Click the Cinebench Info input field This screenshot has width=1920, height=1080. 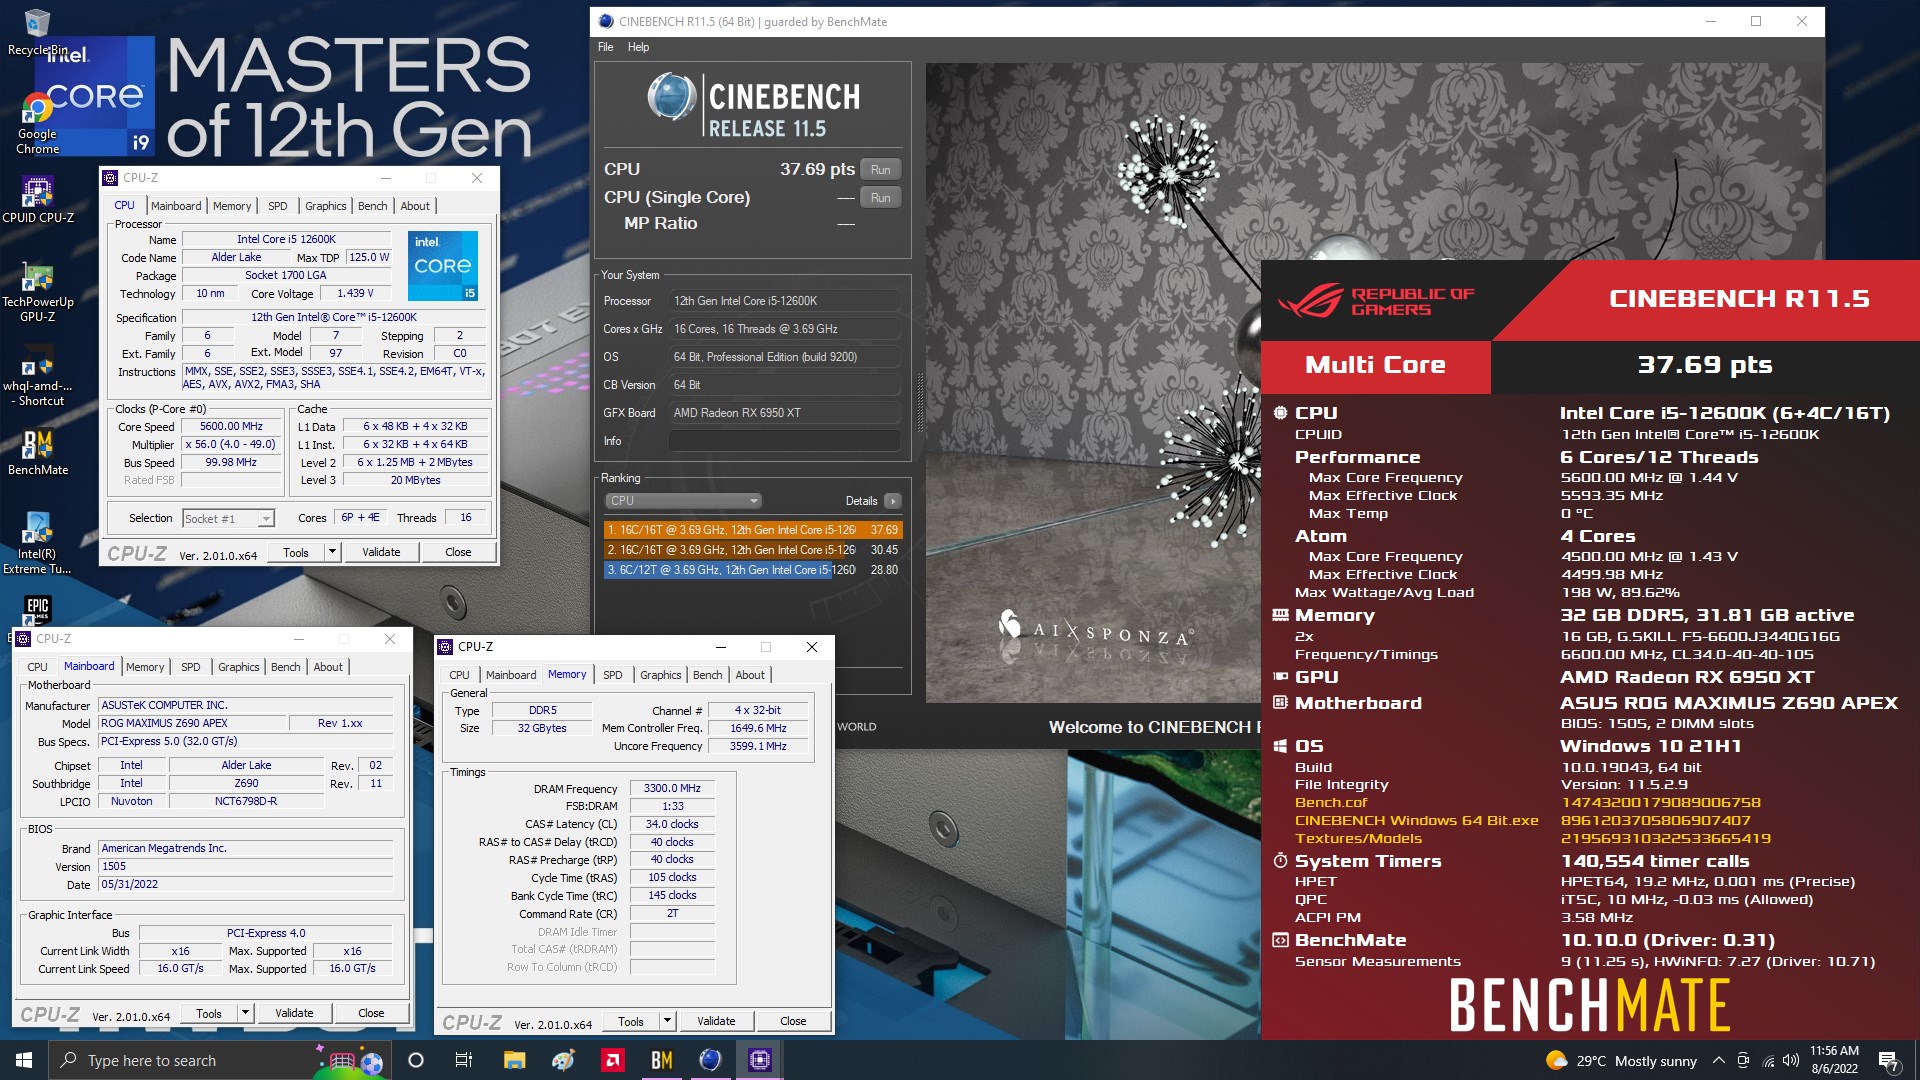point(785,441)
